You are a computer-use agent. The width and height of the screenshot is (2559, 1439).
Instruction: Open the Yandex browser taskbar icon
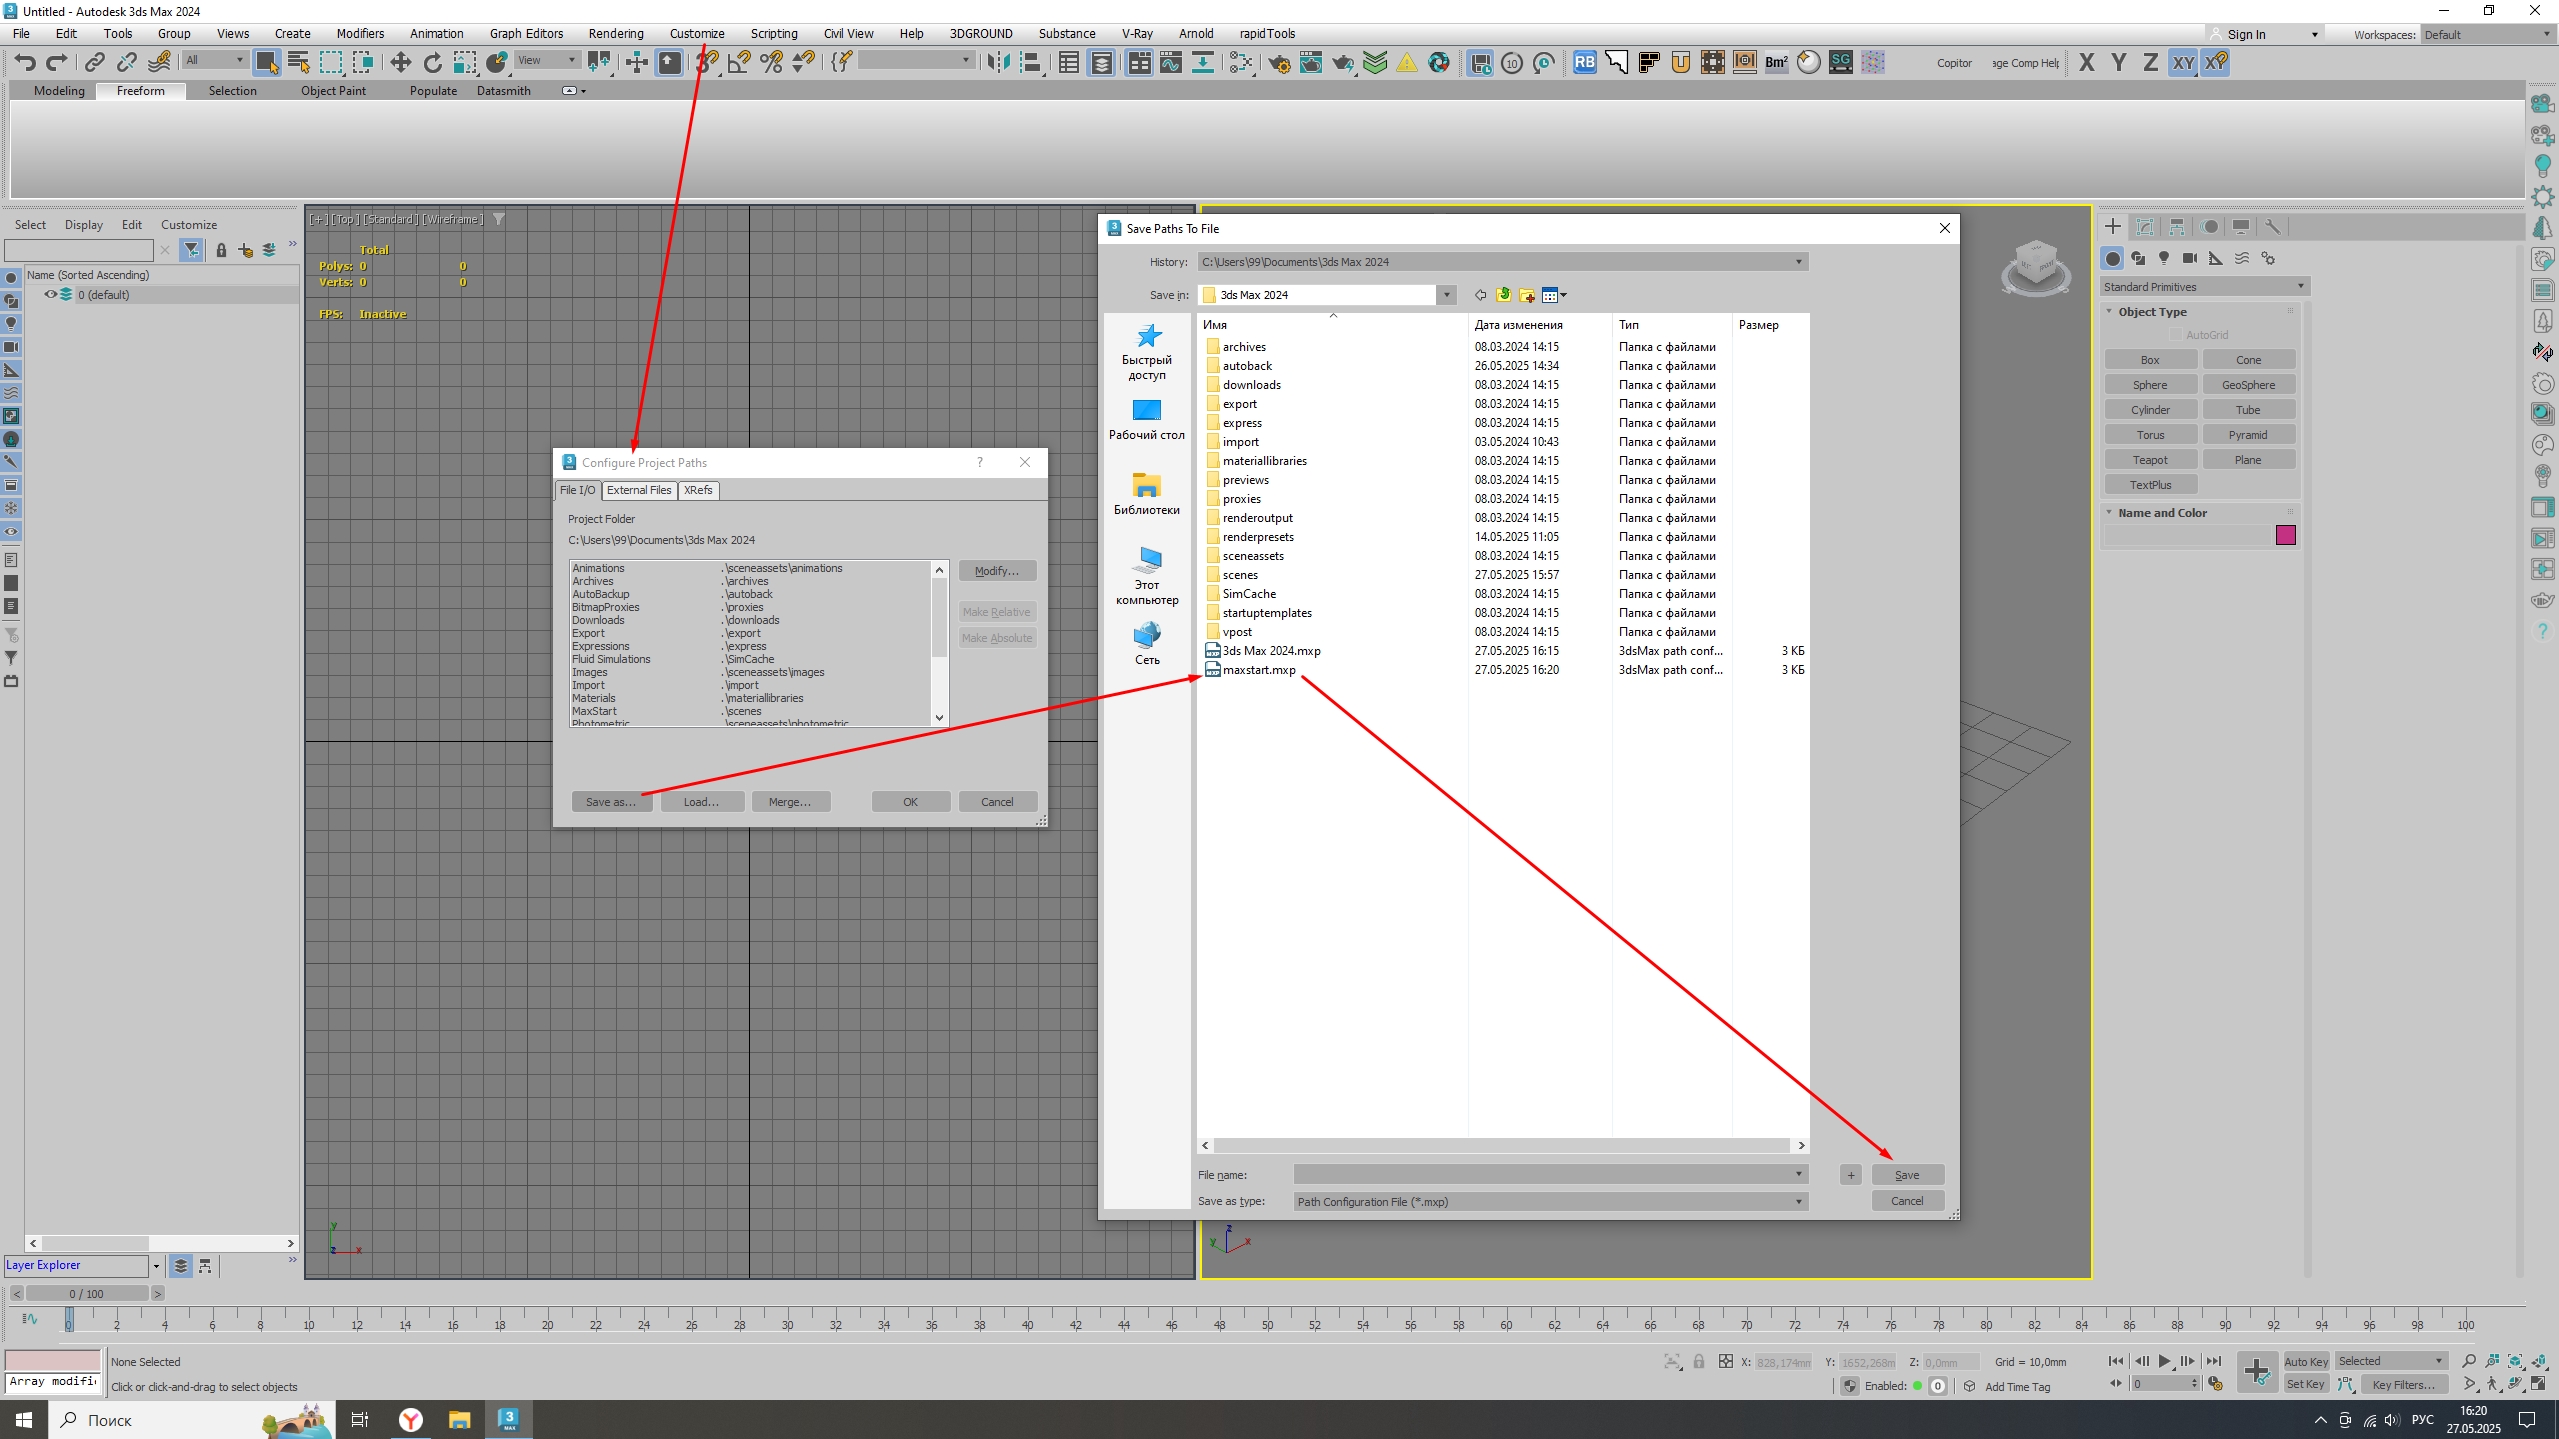point(410,1419)
